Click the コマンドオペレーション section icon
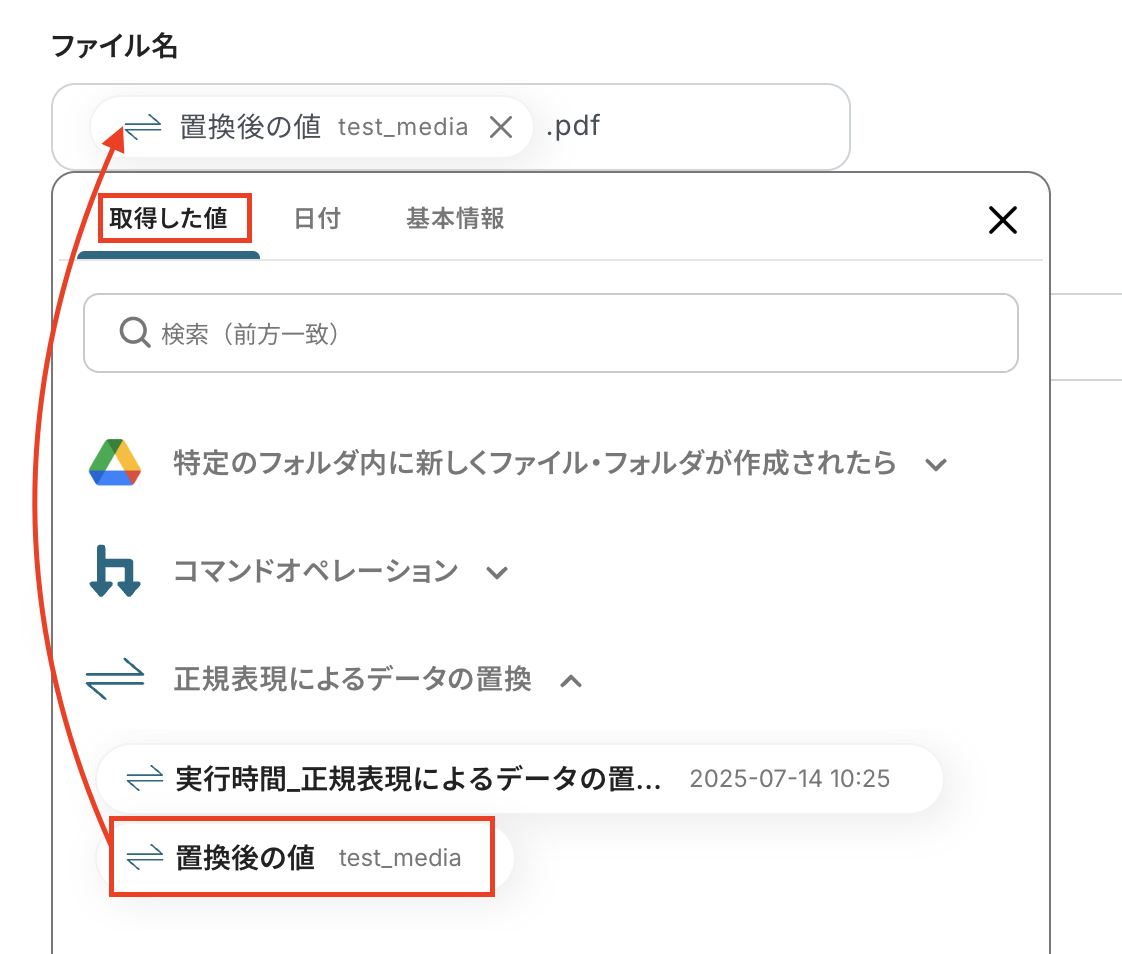 coord(114,572)
